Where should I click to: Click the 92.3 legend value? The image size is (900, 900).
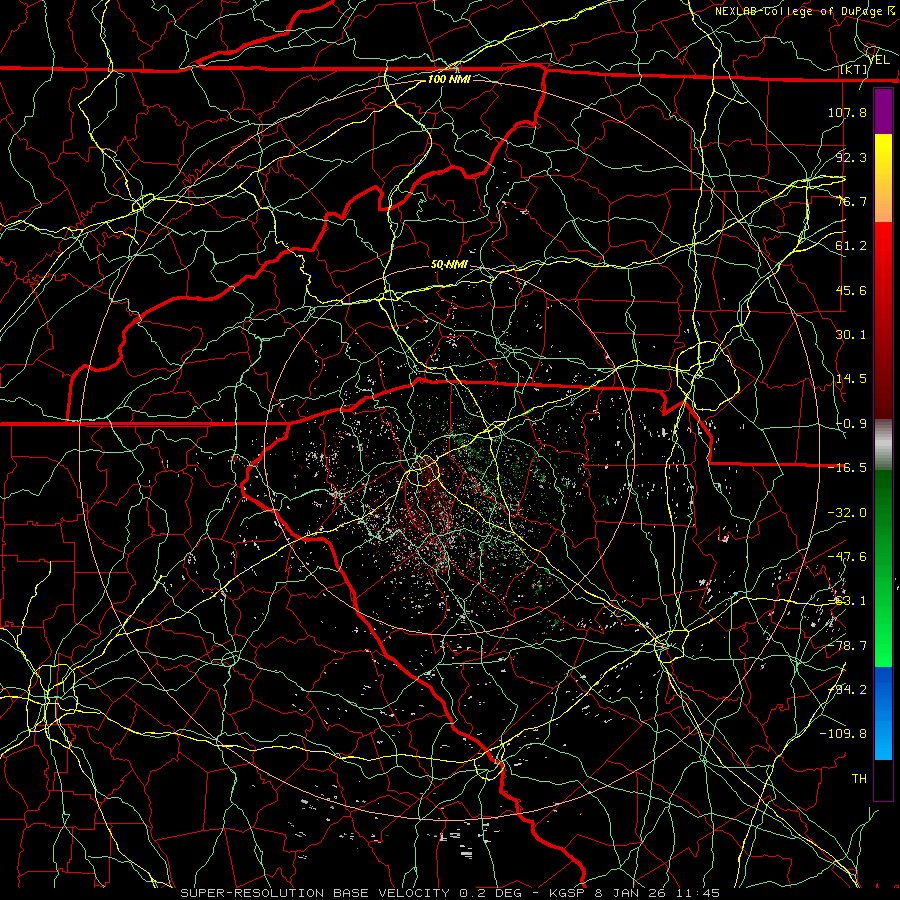point(851,157)
